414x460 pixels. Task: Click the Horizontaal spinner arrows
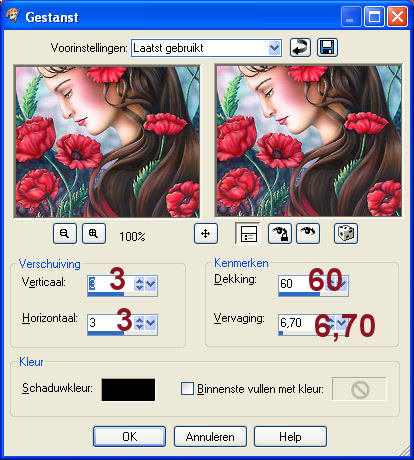[139, 323]
